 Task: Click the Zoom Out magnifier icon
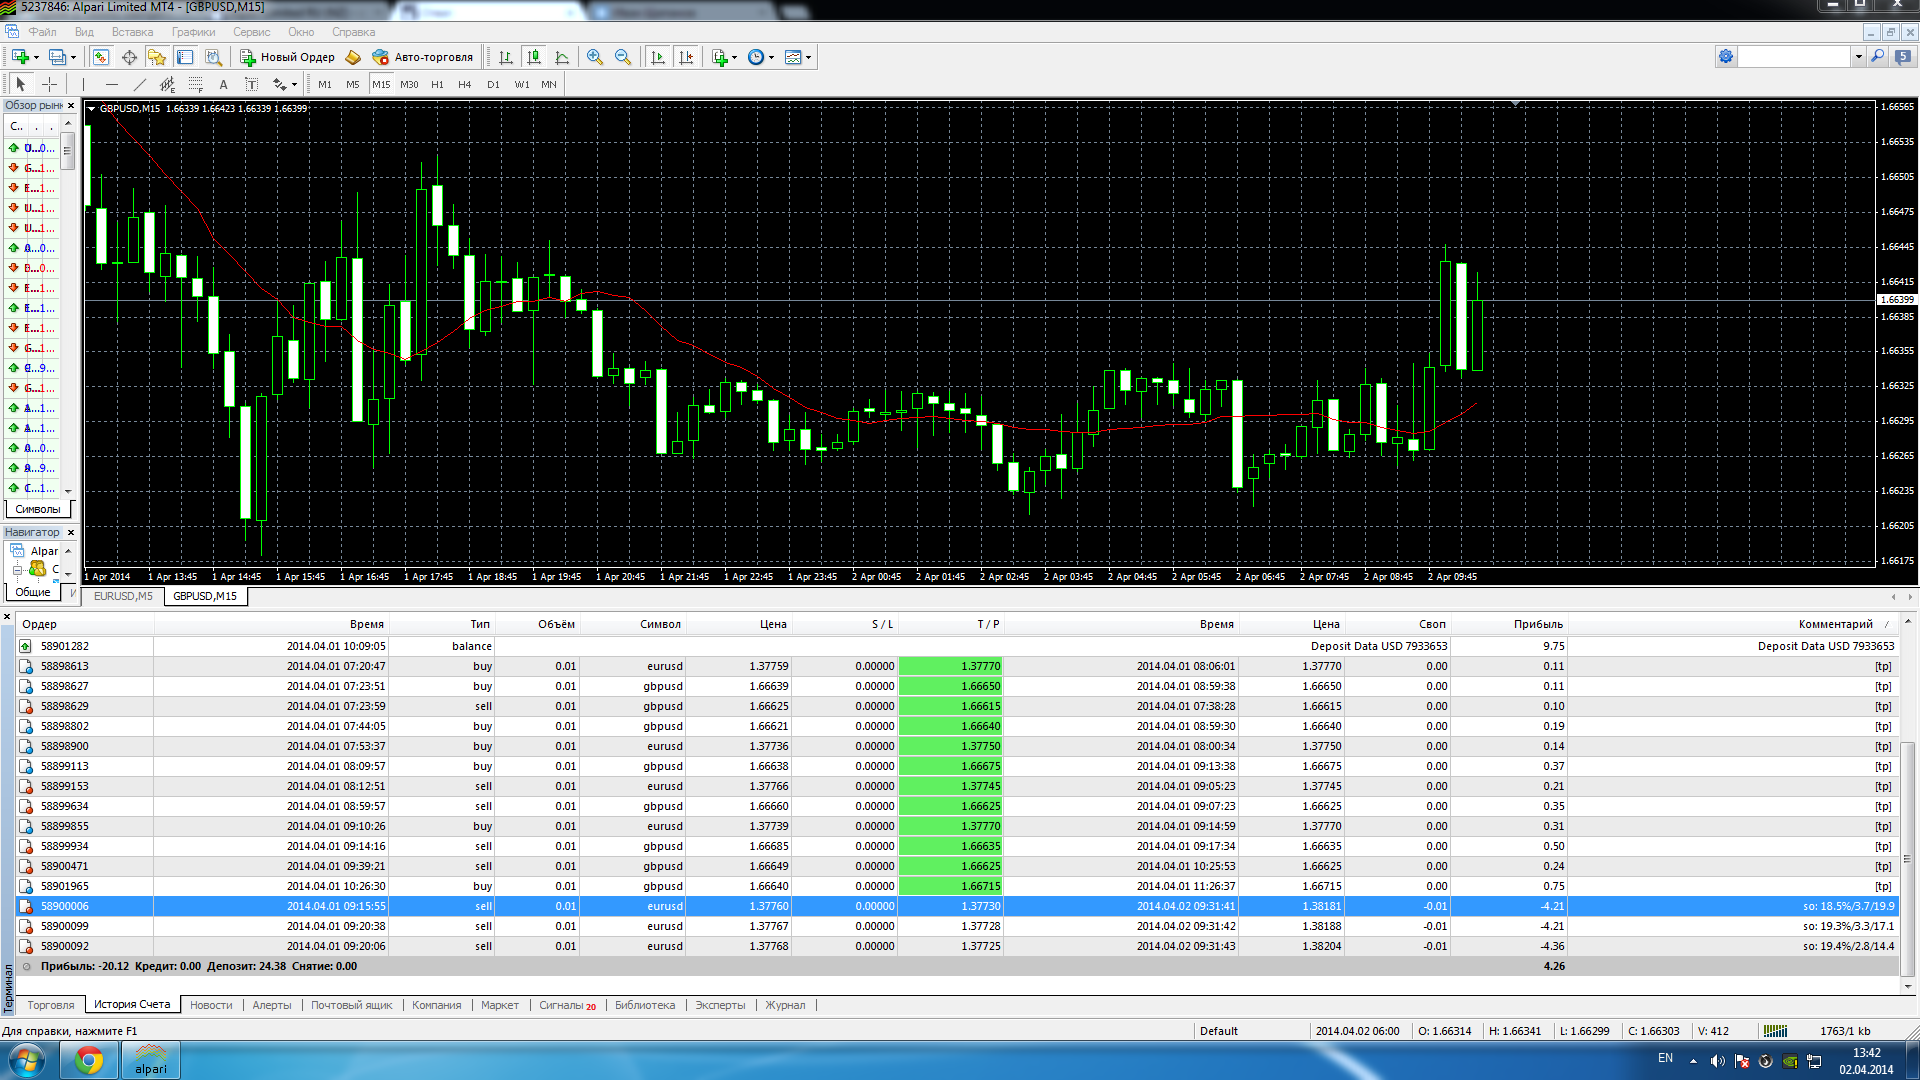pyautogui.click(x=623, y=57)
